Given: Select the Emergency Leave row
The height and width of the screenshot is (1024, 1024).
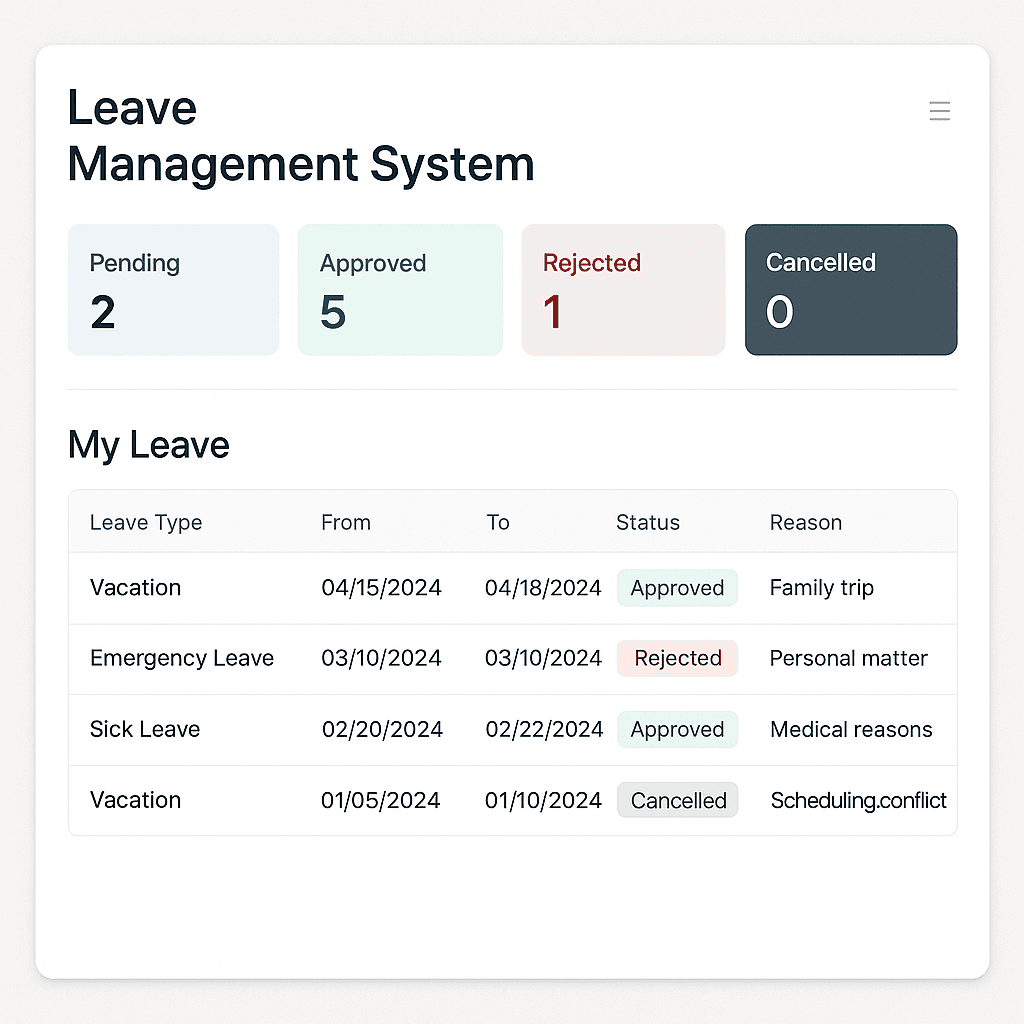Looking at the screenshot, I should [x=182, y=658].
